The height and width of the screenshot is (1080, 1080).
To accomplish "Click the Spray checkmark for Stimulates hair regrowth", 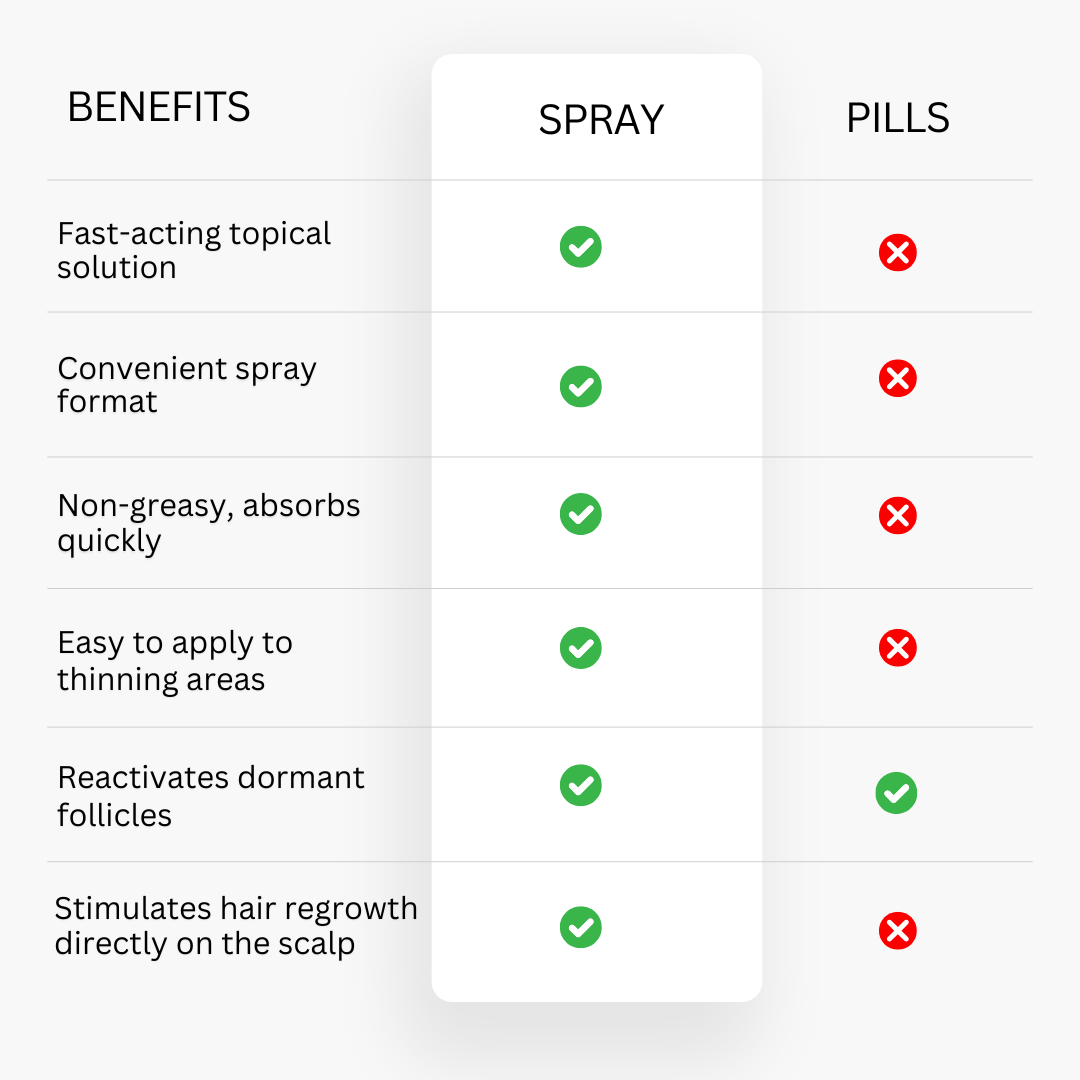I will (581, 927).
